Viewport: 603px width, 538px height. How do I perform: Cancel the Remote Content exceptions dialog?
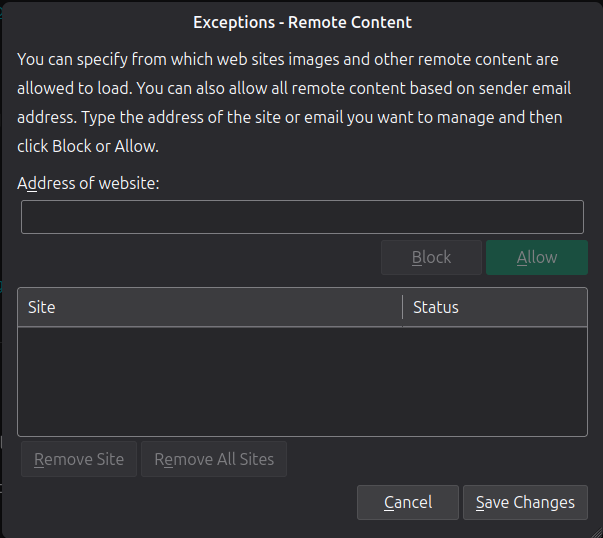pyautogui.click(x=407, y=502)
